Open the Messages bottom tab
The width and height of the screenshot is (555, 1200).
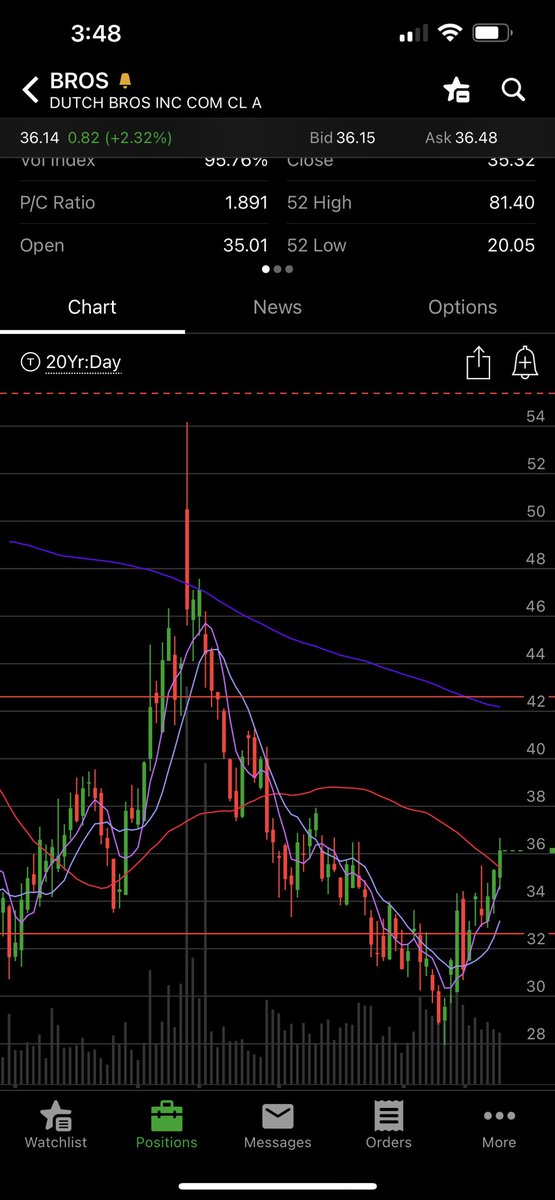point(277,1126)
